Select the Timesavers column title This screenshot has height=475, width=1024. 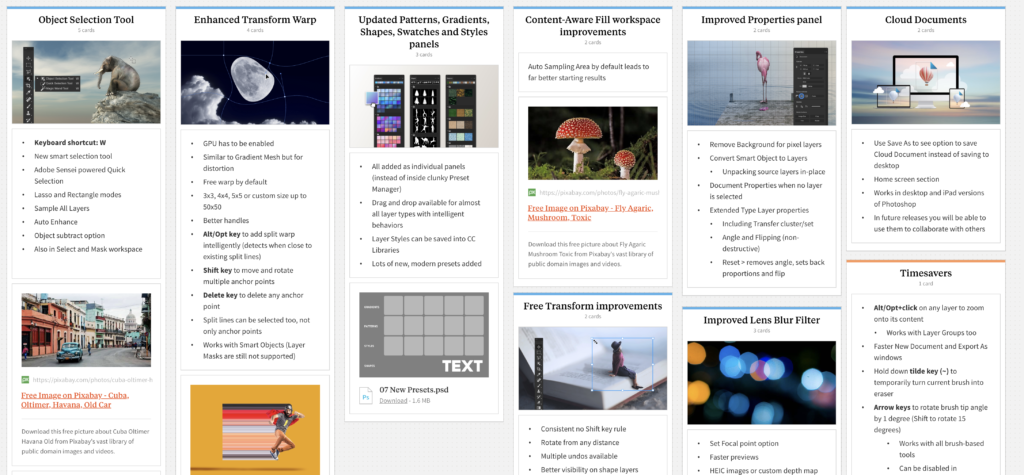coord(925,273)
